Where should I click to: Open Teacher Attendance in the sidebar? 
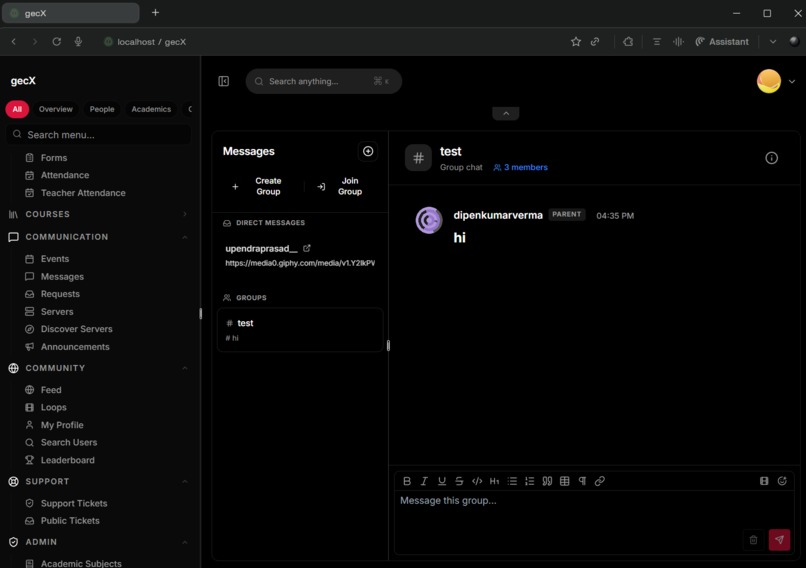pos(83,193)
